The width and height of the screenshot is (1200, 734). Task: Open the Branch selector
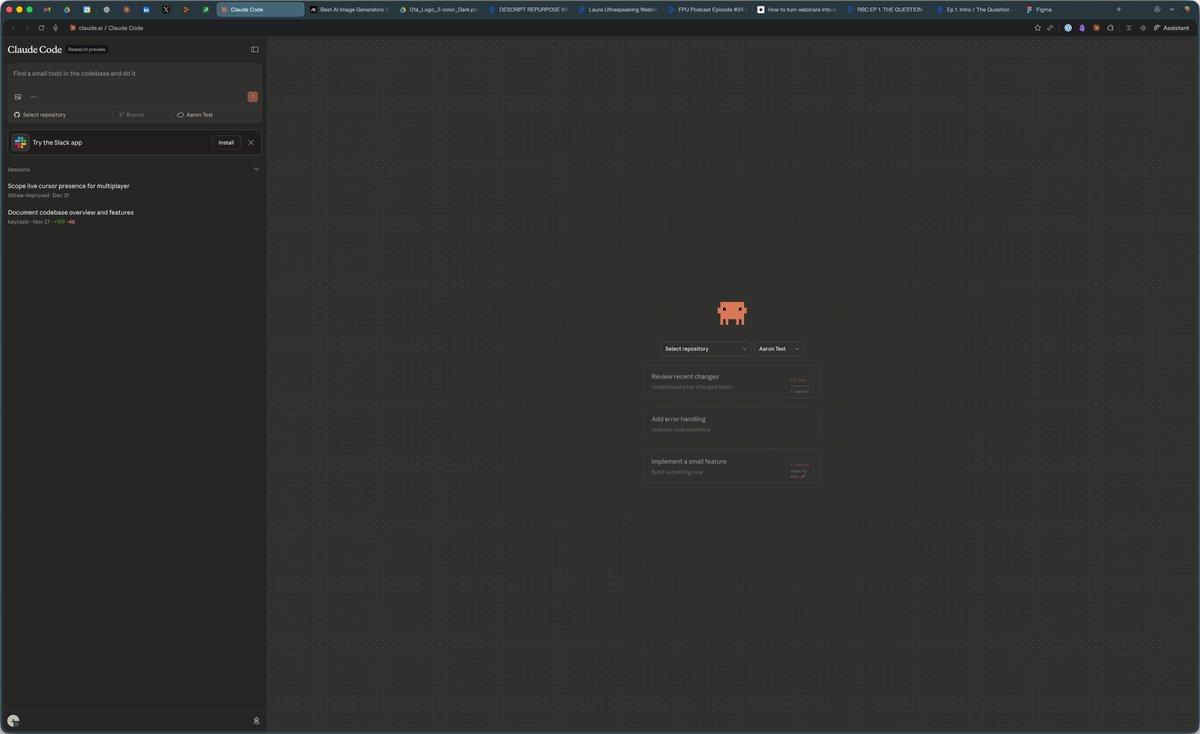tap(131, 115)
